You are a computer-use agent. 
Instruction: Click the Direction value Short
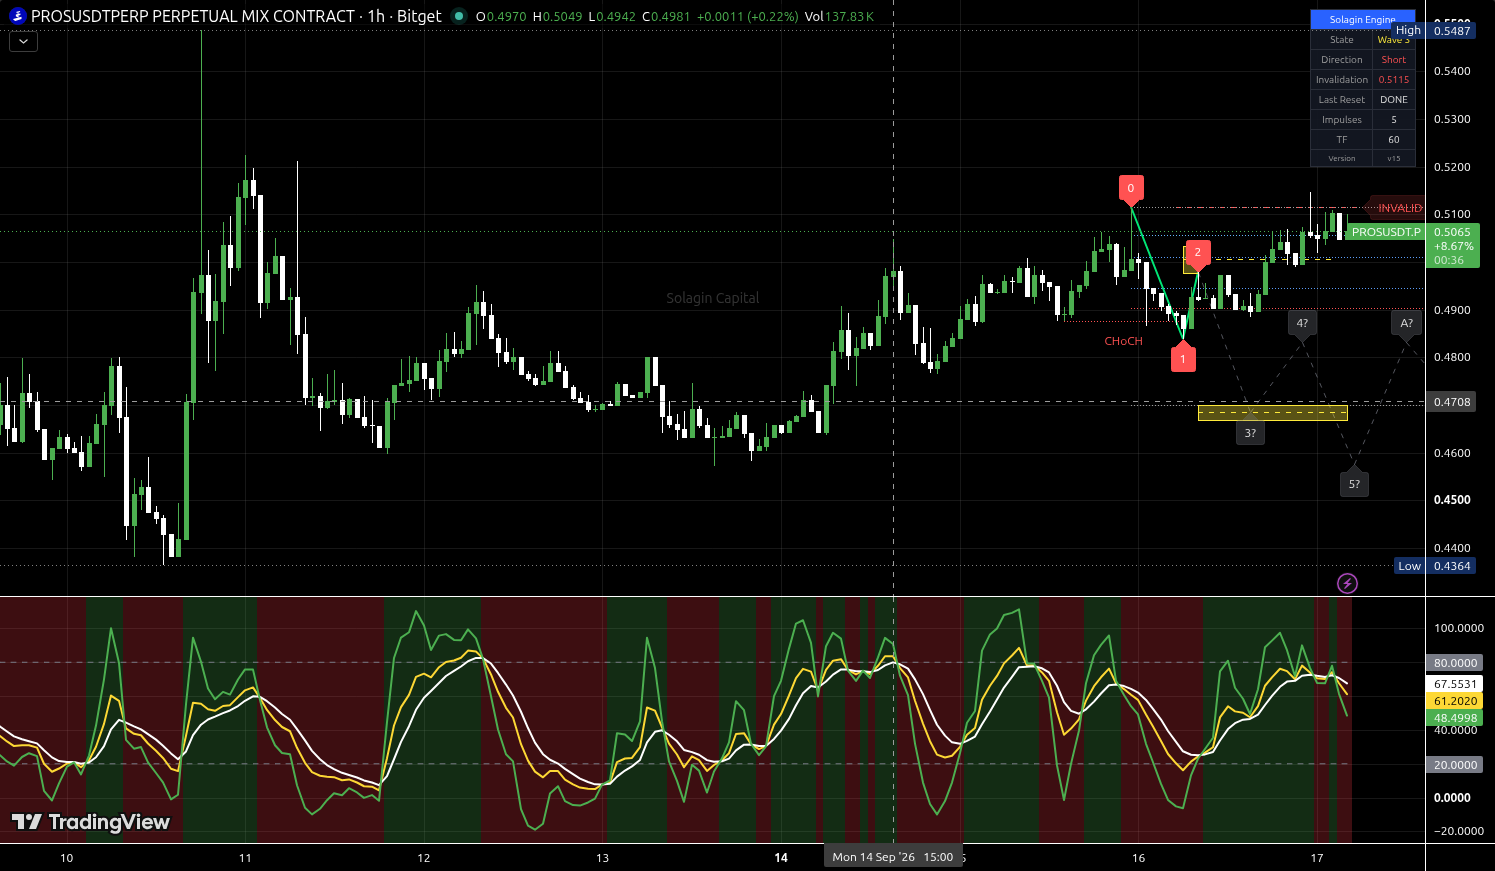[1394, 60]
